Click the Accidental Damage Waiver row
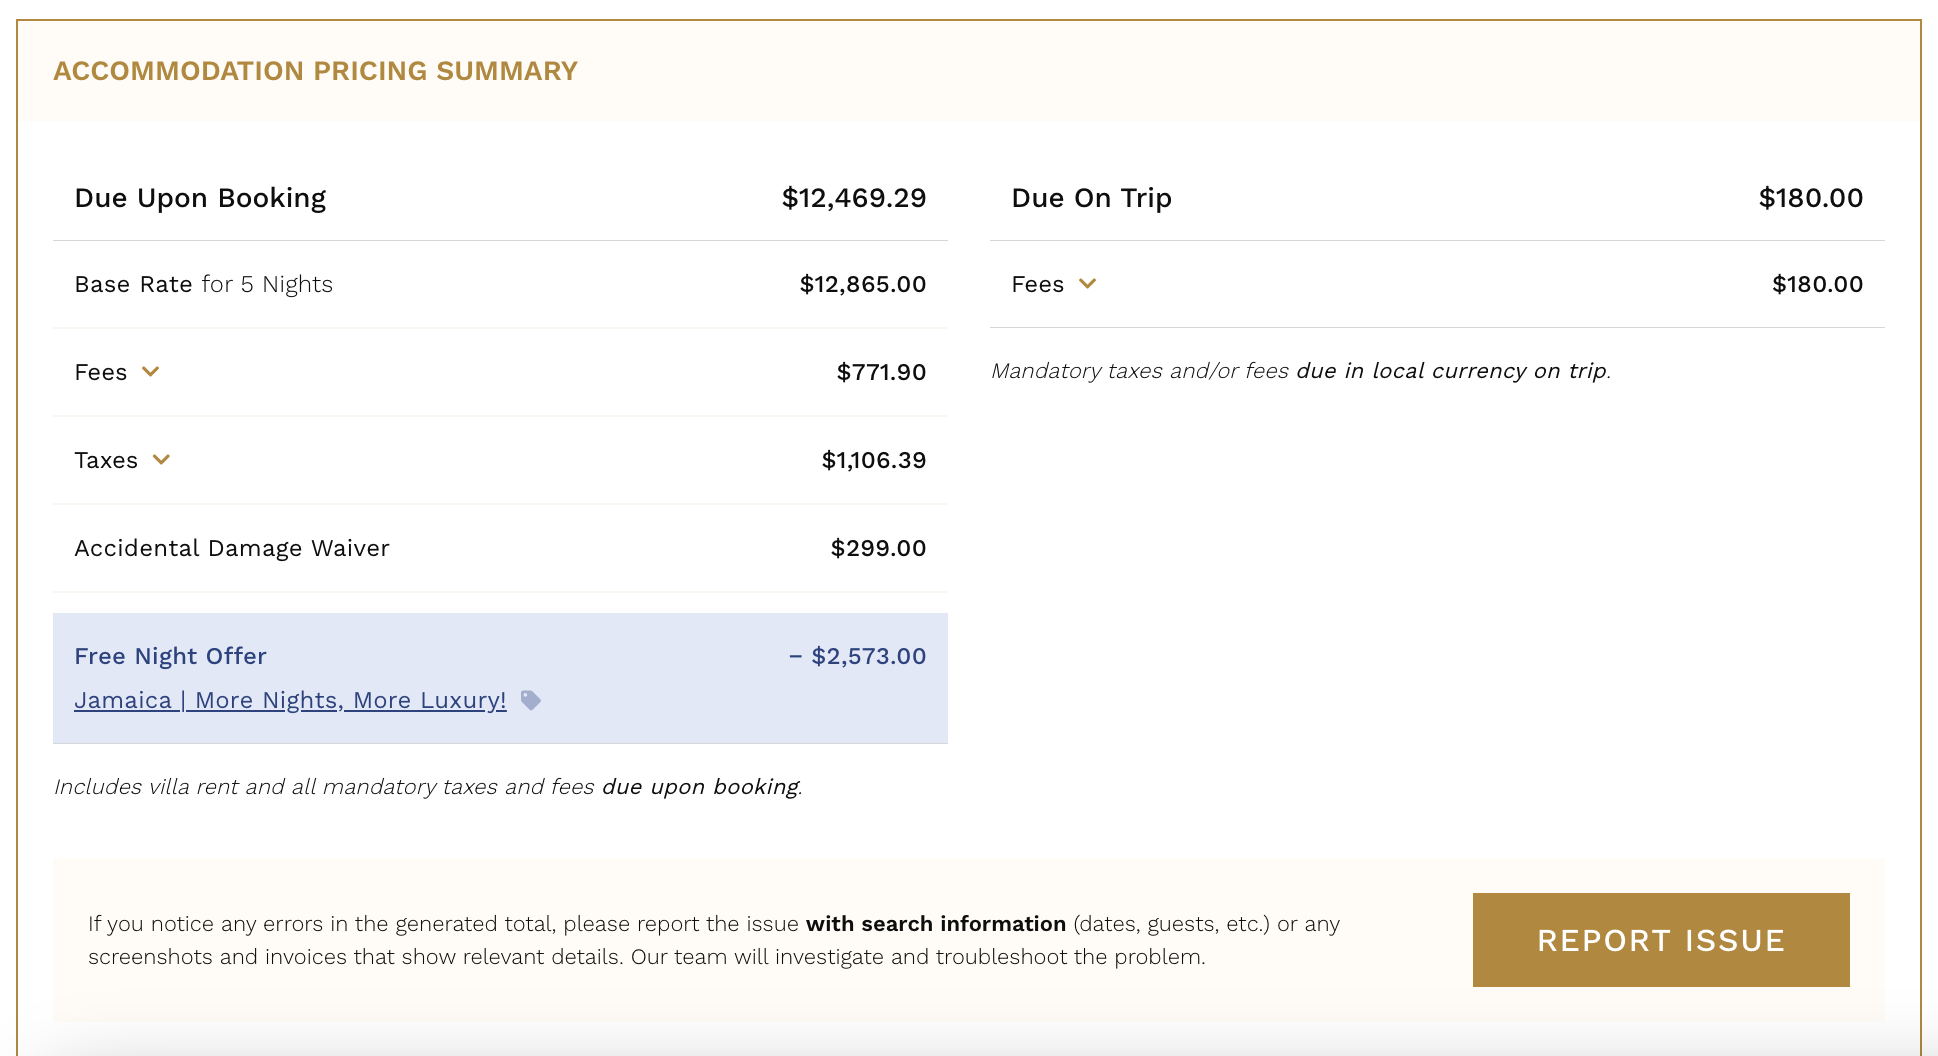1938x1056 pixels. [x=500, y=548]
